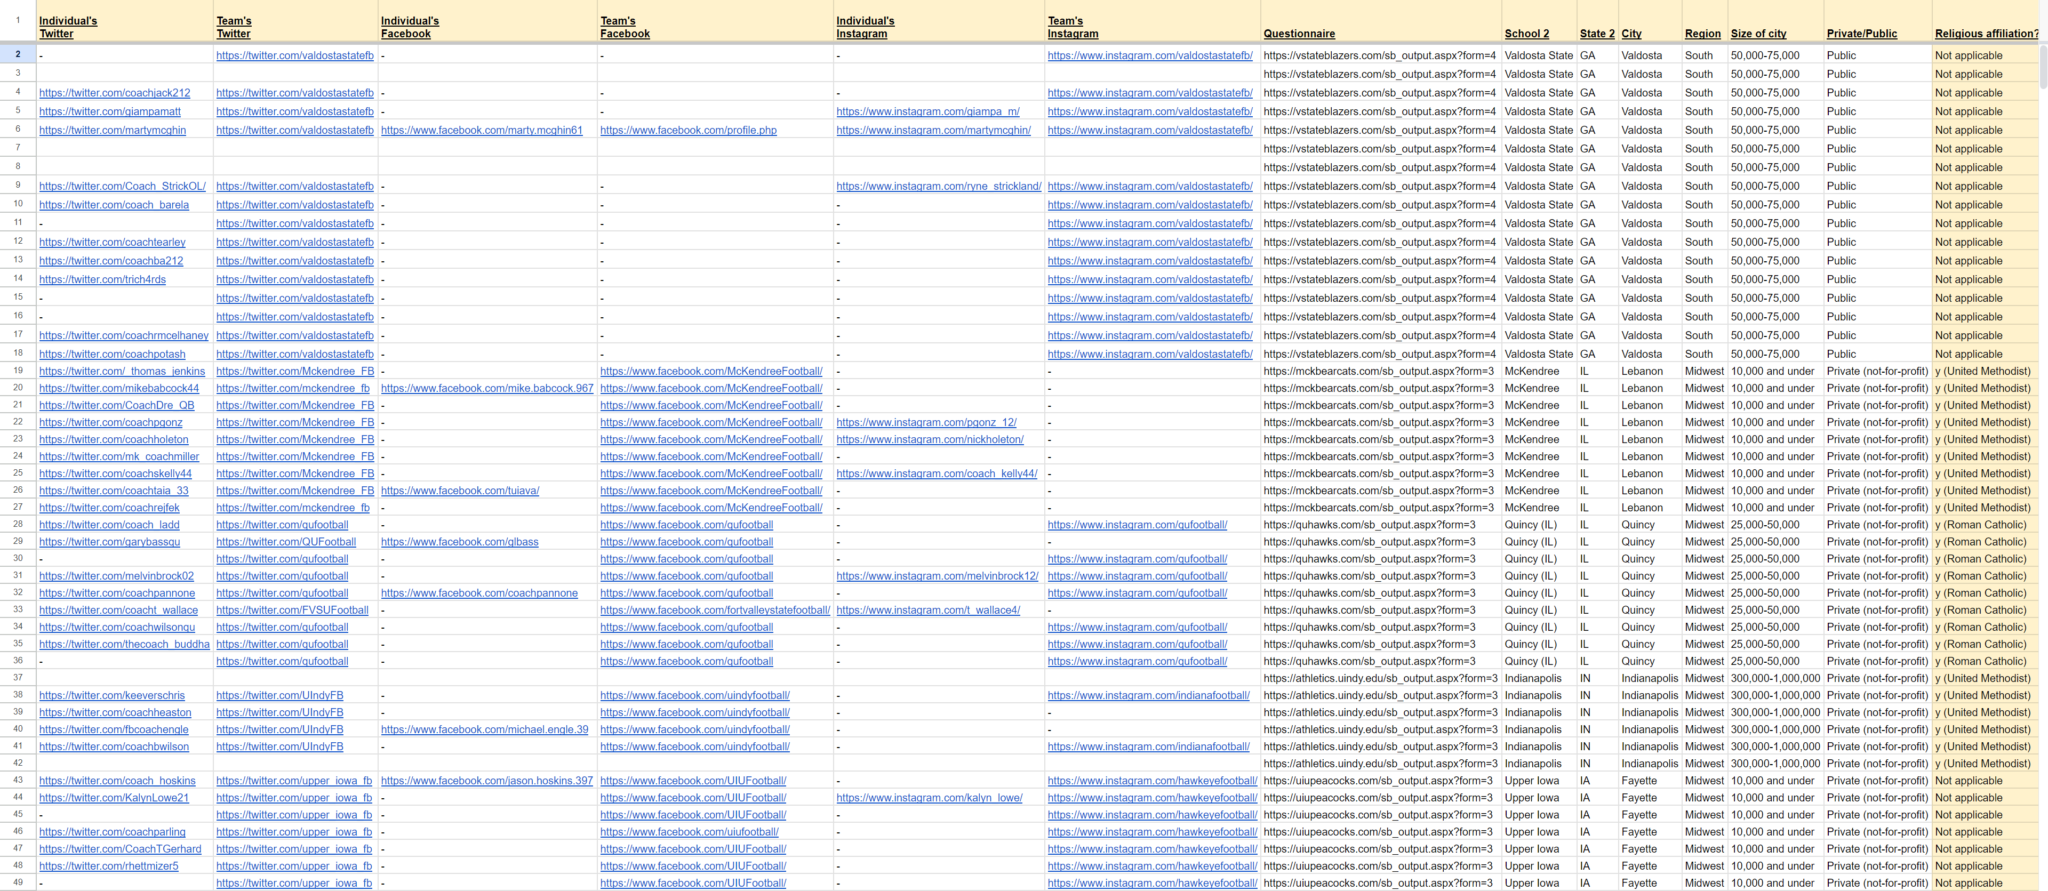This screenshot has height=891, width=2048.
Task: Open the instagram.com/melvinbrock12 link
Action: 938,576
